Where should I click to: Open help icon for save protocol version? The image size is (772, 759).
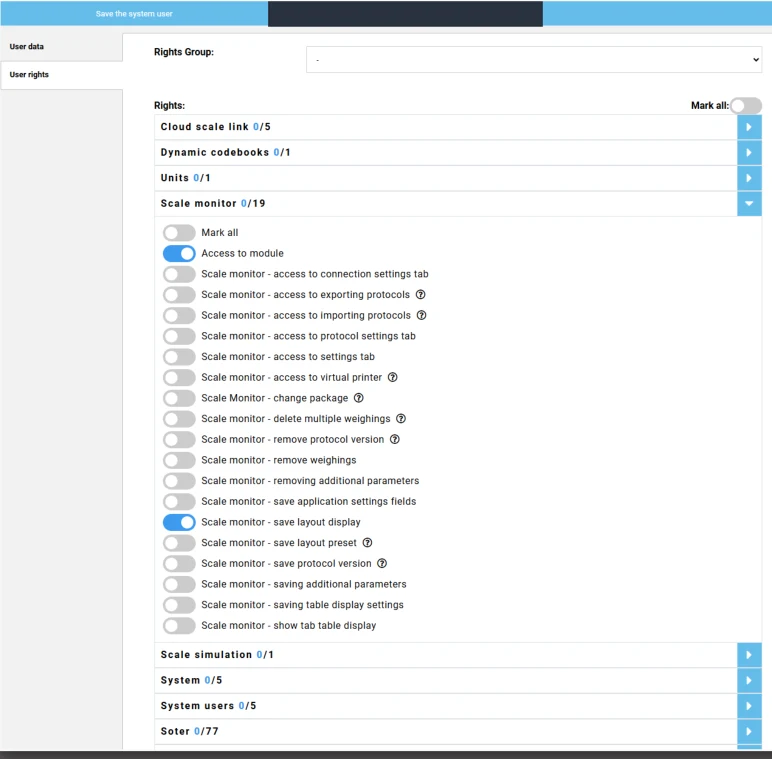(x=382, y=563)
